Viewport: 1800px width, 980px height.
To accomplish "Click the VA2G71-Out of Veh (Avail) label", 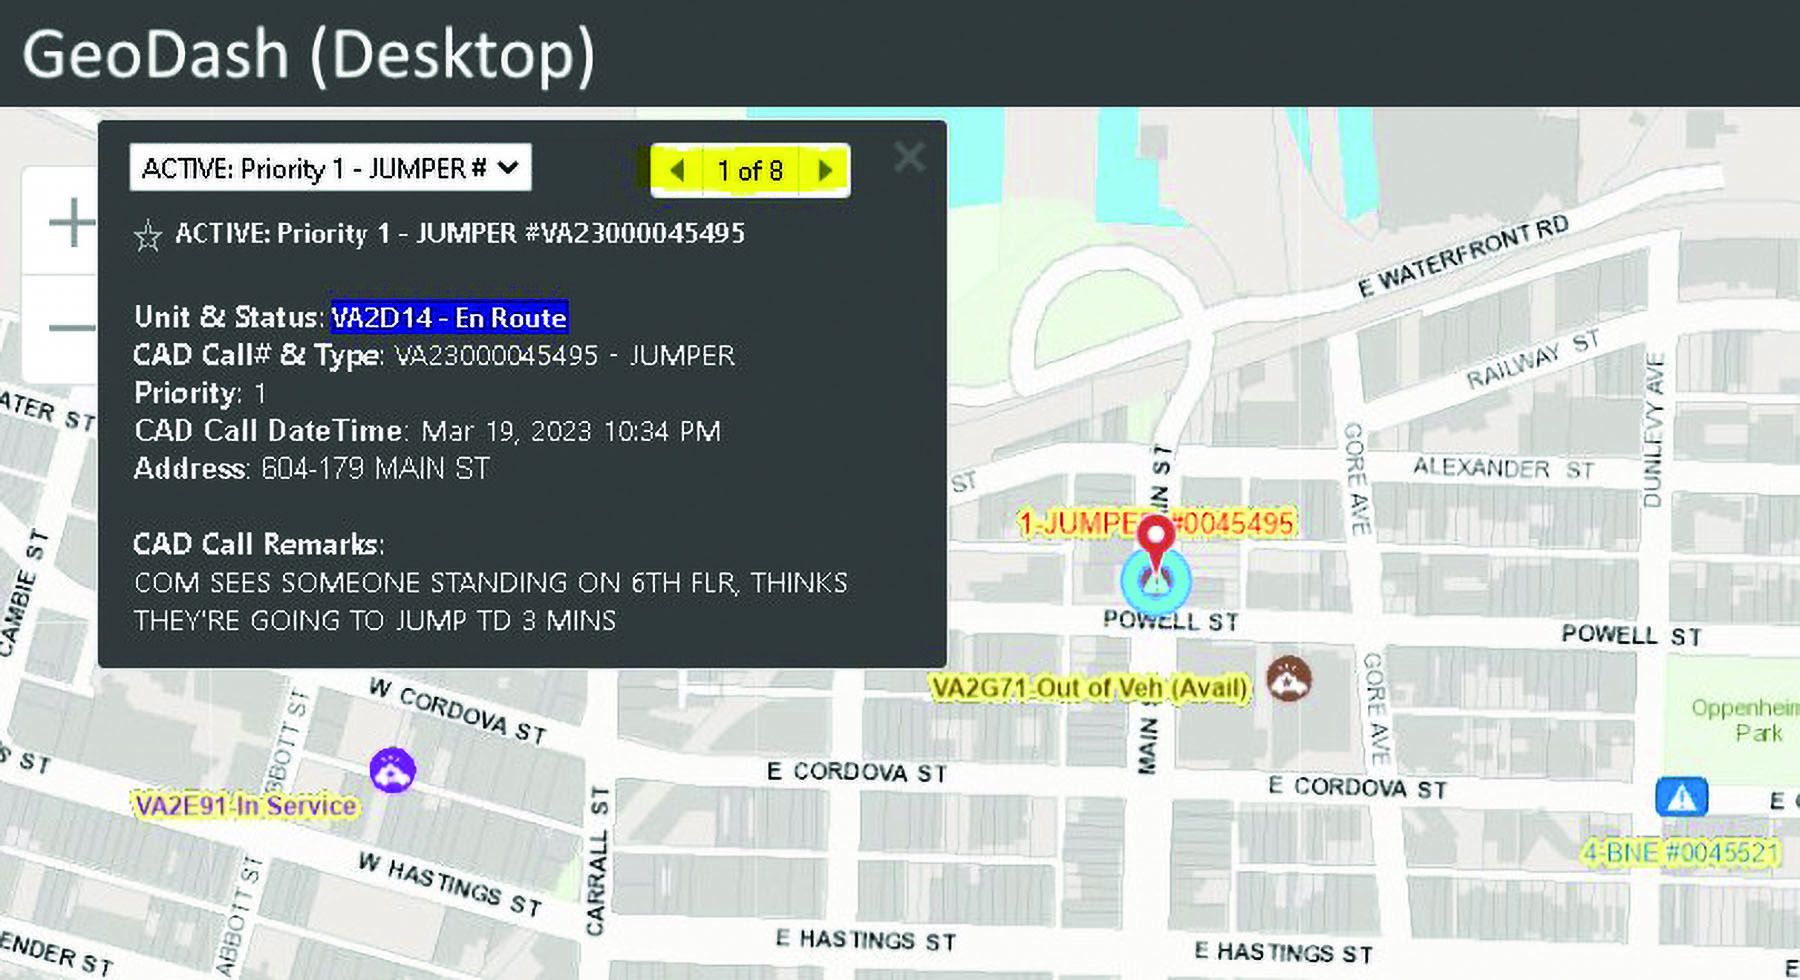I will click(x=1089, y=688).
